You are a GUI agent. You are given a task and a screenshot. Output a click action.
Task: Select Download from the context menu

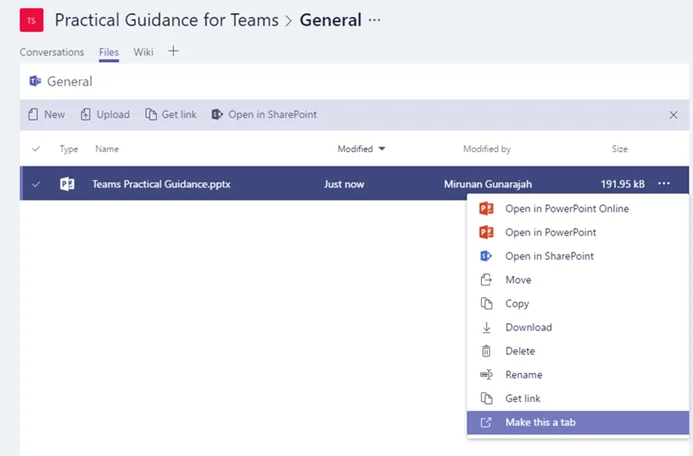point(578,327)
